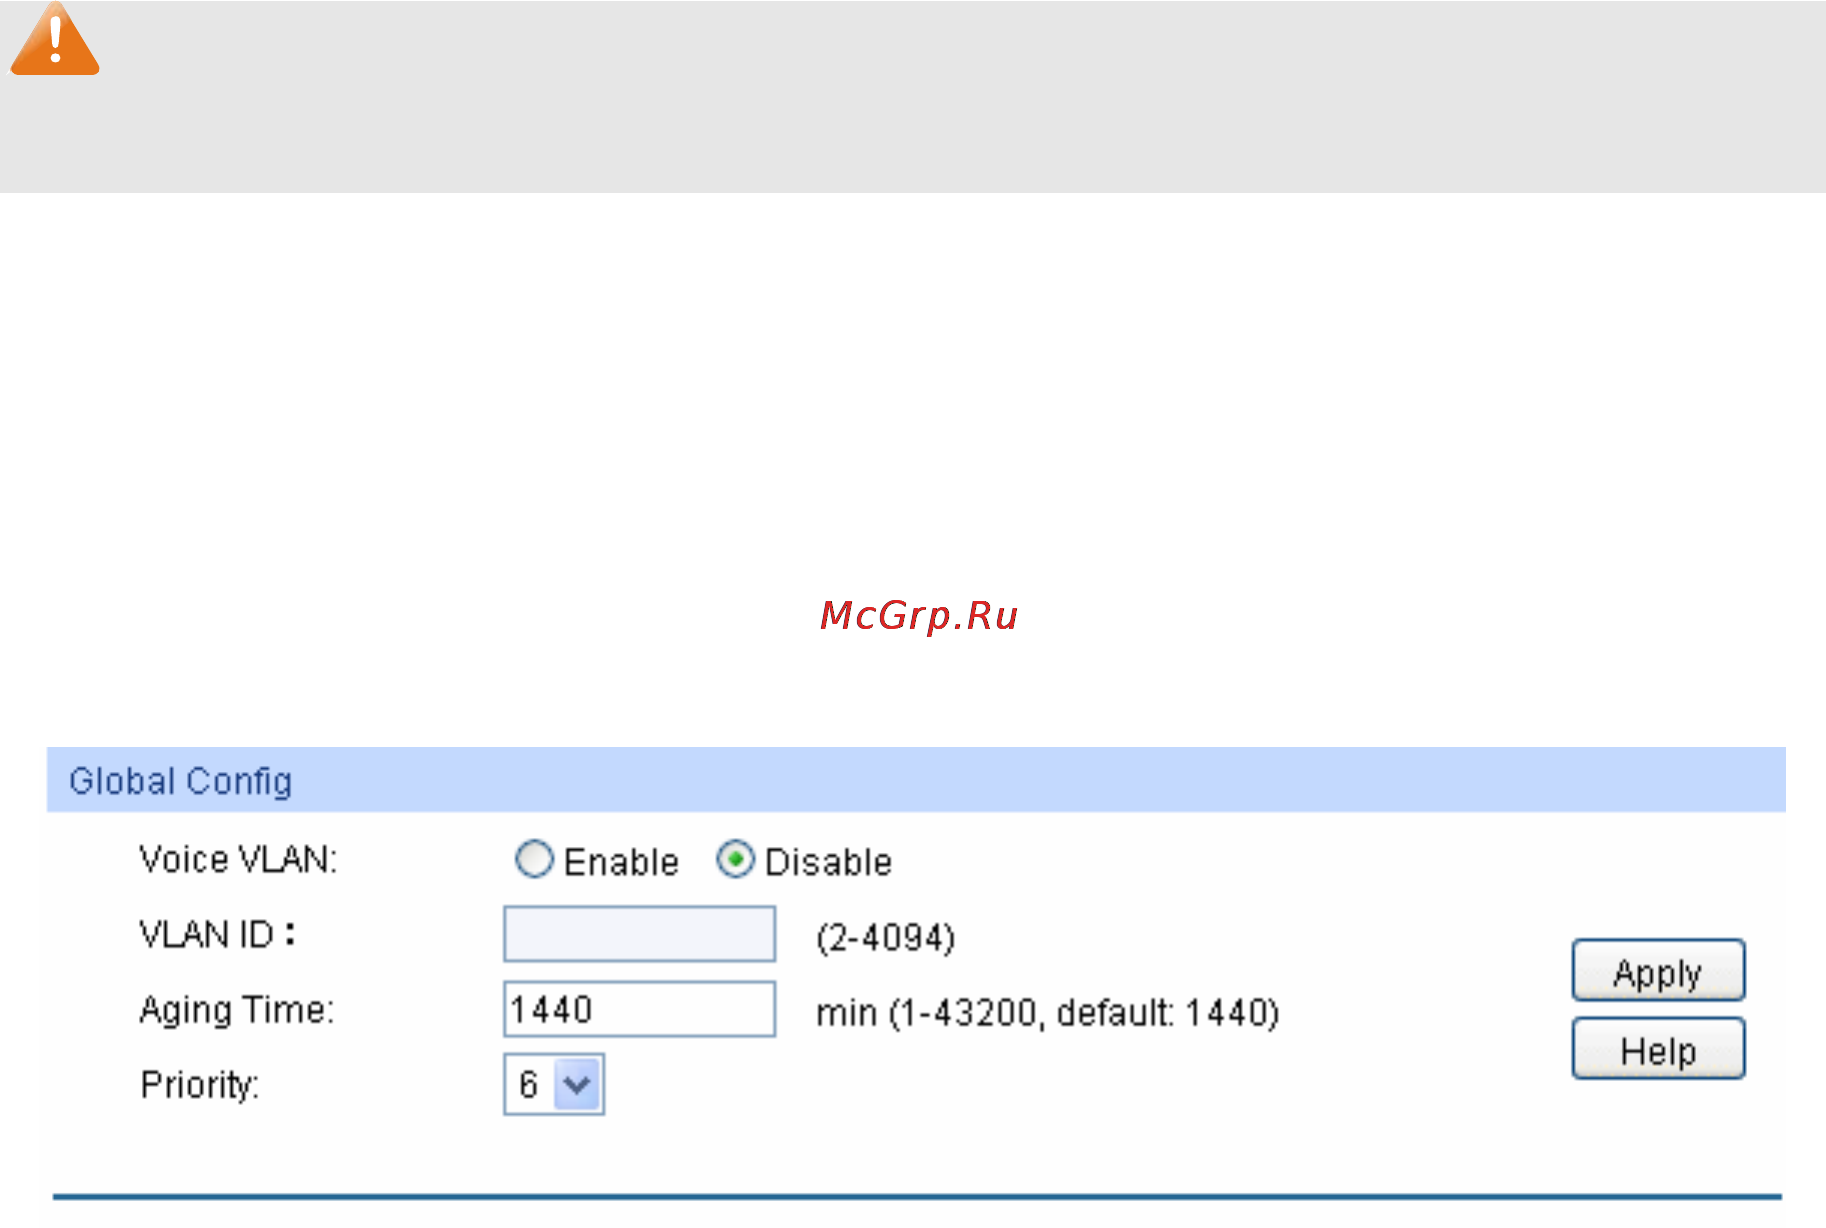Click the Aging Time field showing 1440
Image resolution: width=1826 pixels, height=1228 pixels.
tap(639, 1009)
